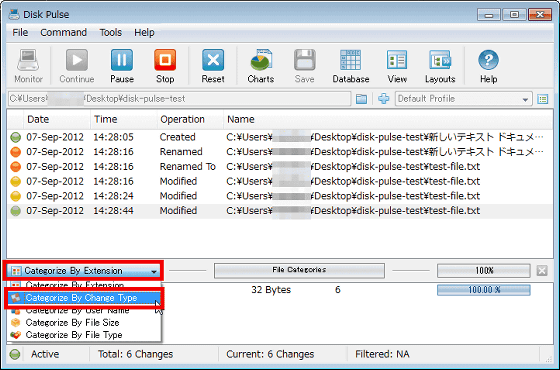Viewport: 560px width, 370px height.
Task: Select the row with time 14:28:05
Action: coord(280,137)
